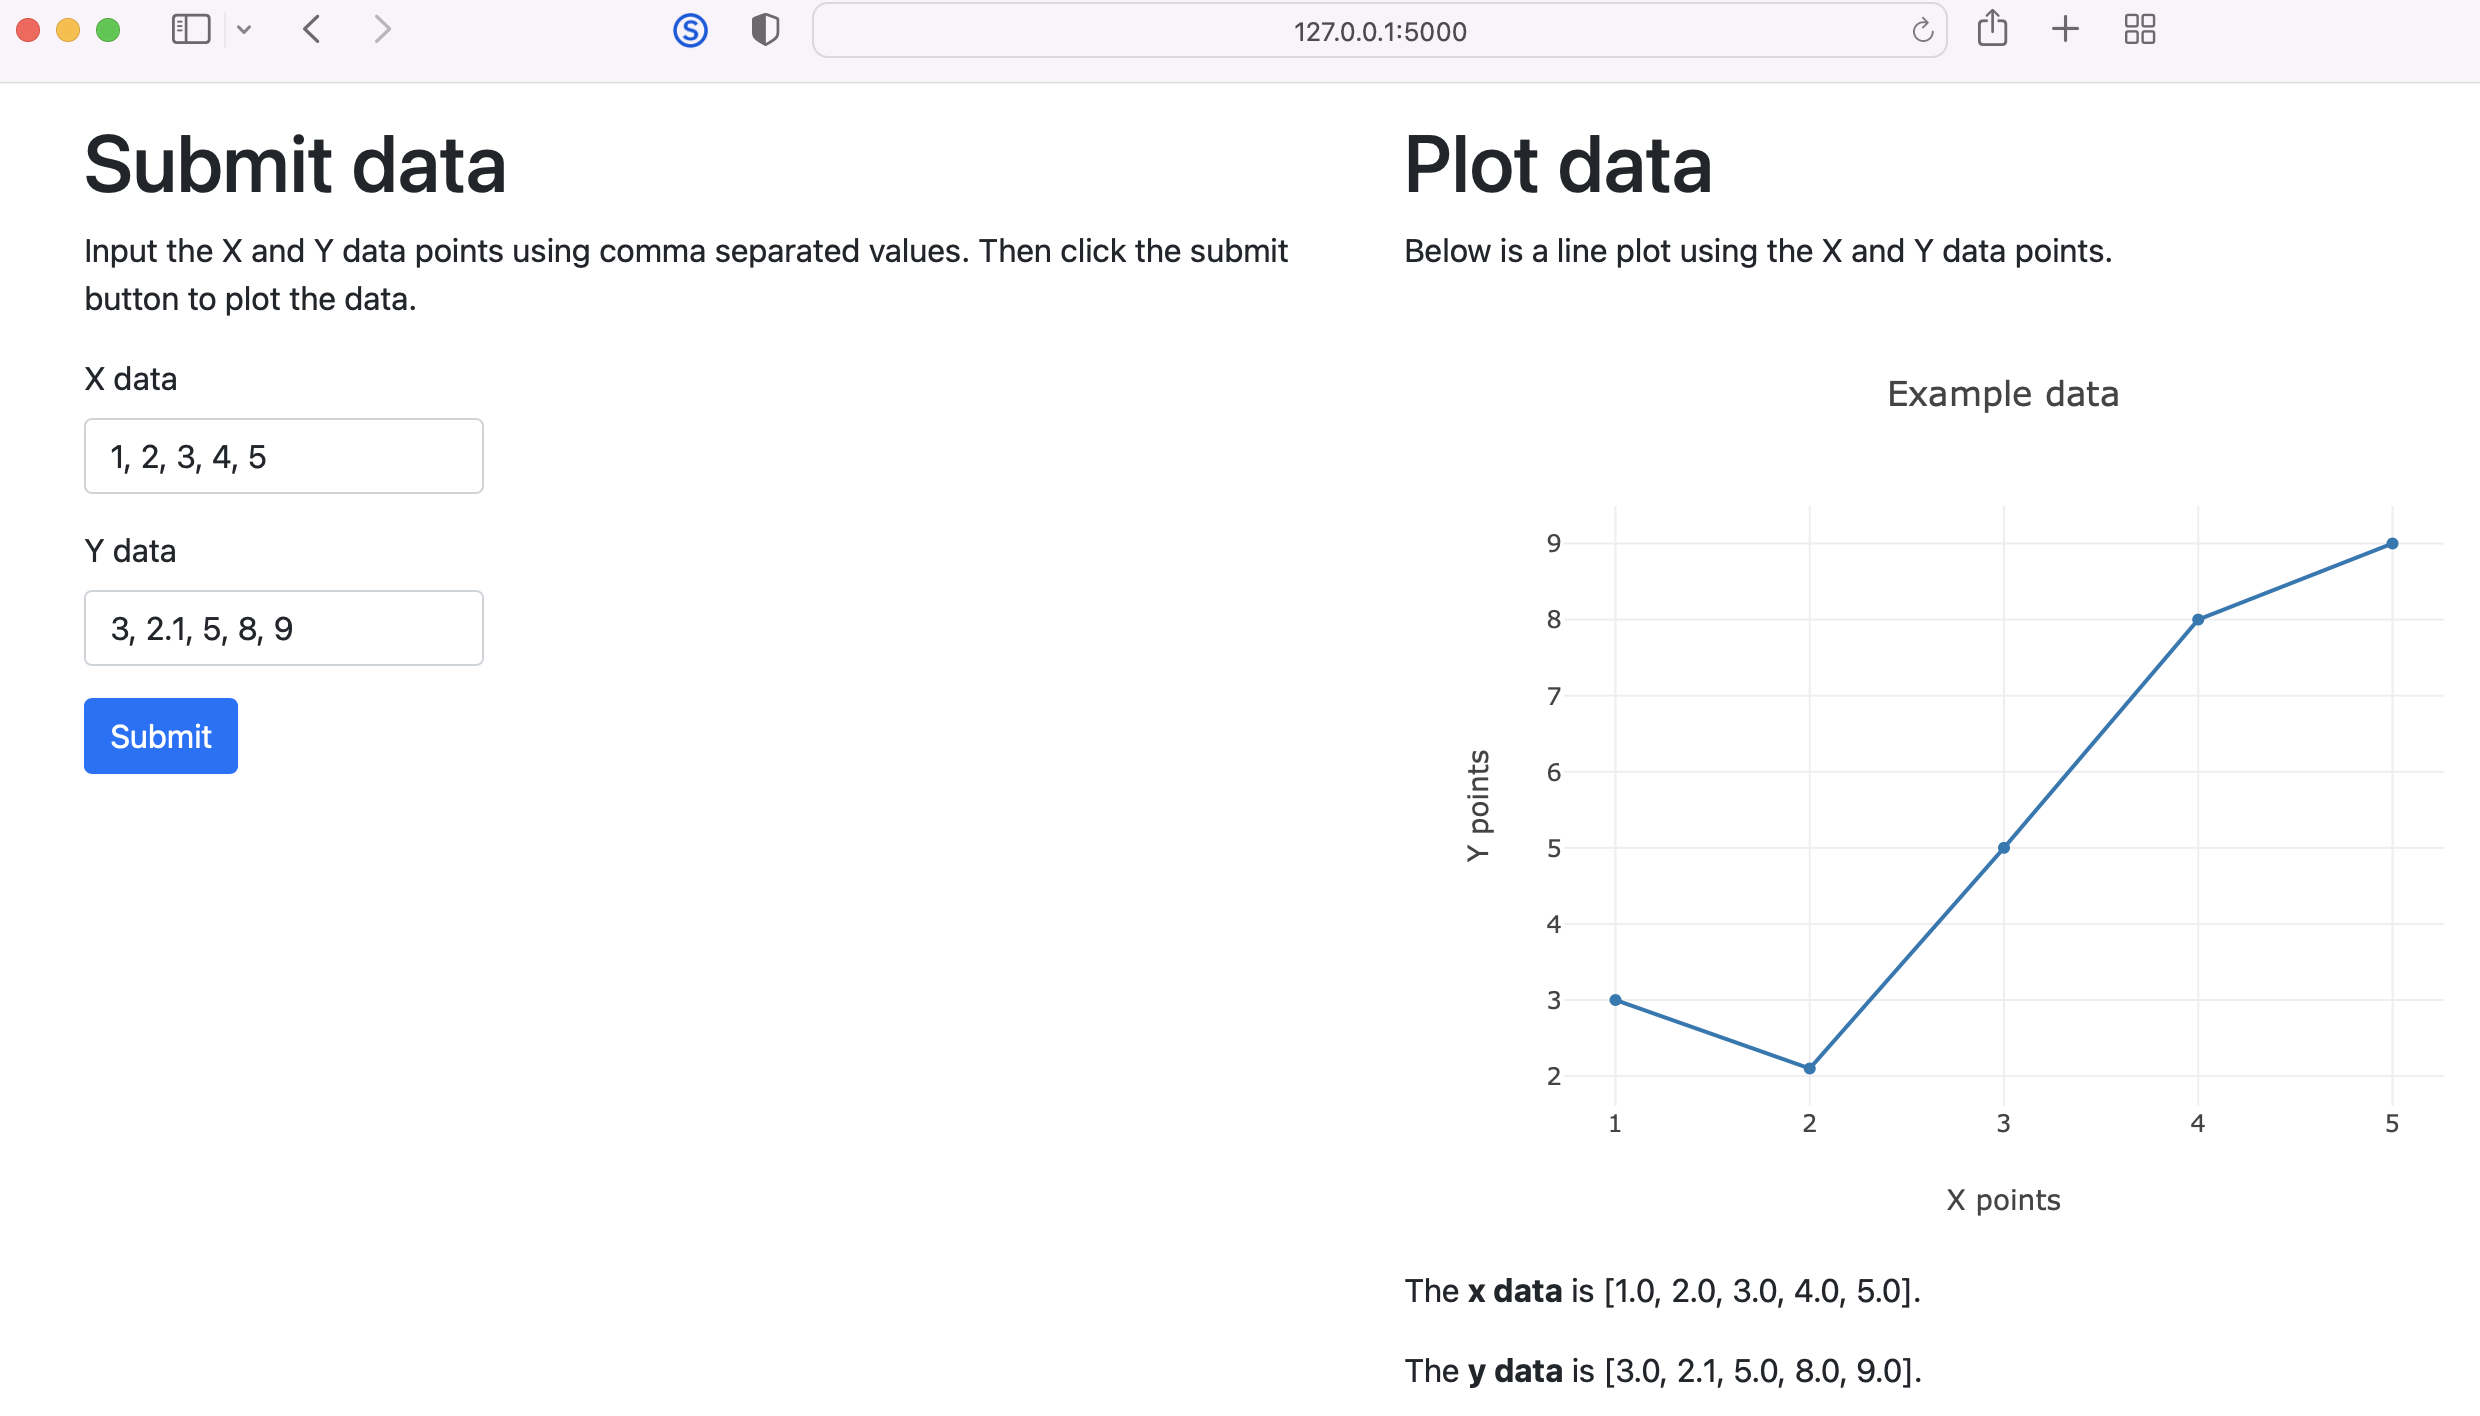Click the plot point at x=5

coord(2392,544)
